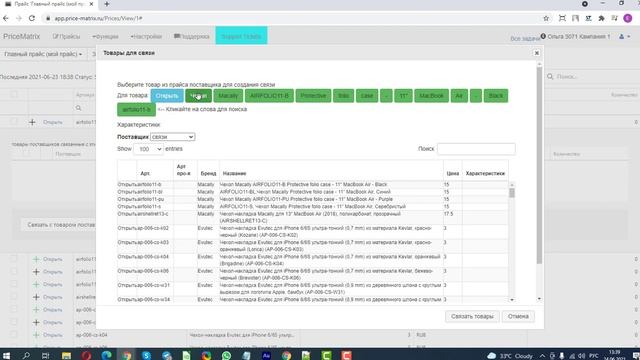This screenshot has width=640, height=360.
Task: Select the 'MacBook' search word tag
Action: click(x=431, y=96)
